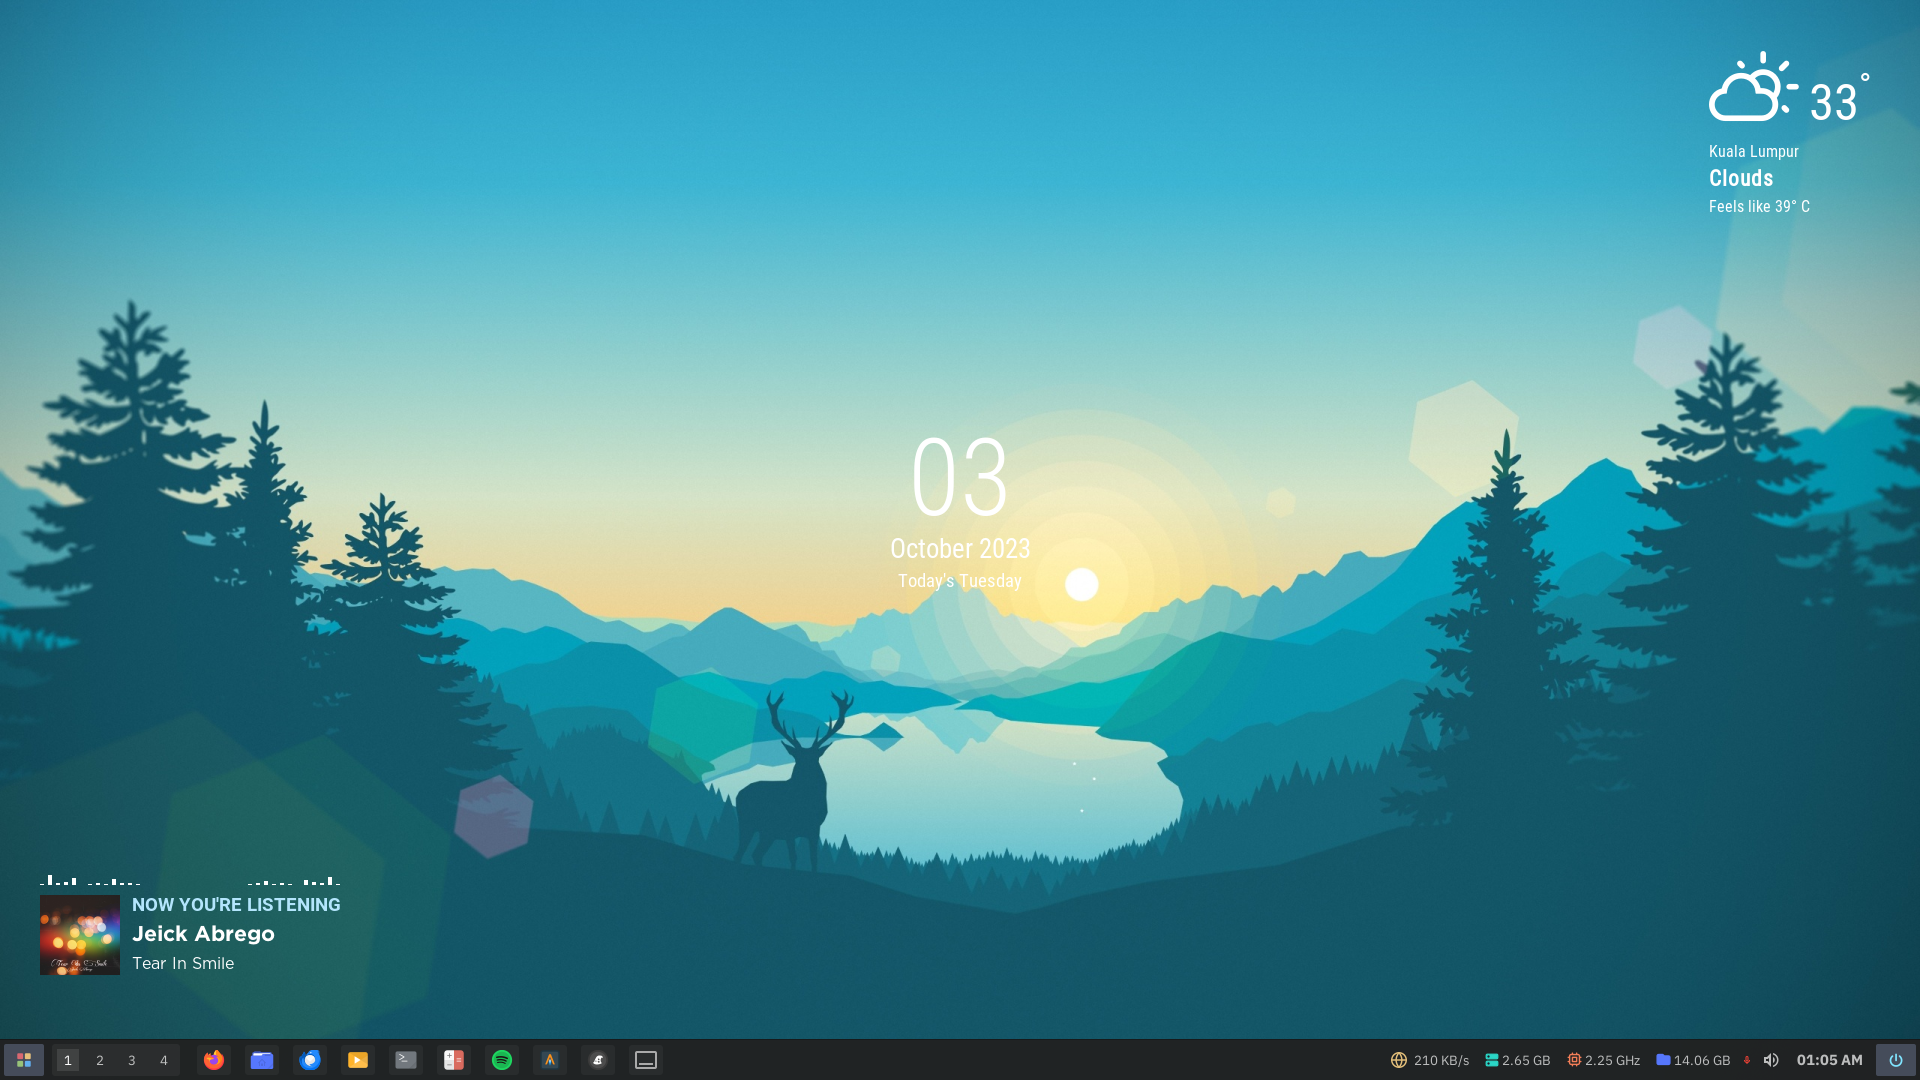Launch the Thunderbird mail client
This screenshot has height=1080, width=1920.
coord(310,1060)
